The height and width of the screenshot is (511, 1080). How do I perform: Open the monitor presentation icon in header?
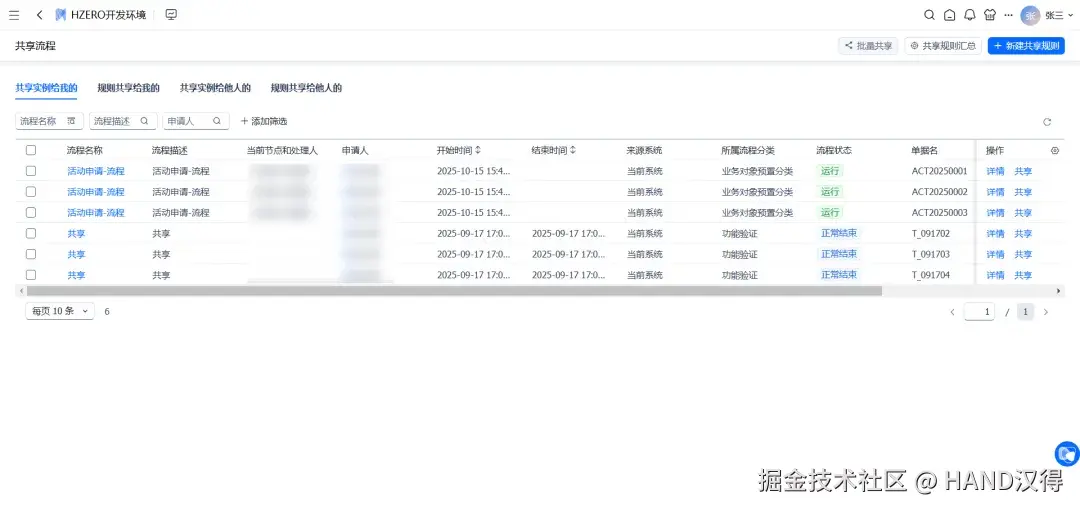172,14
